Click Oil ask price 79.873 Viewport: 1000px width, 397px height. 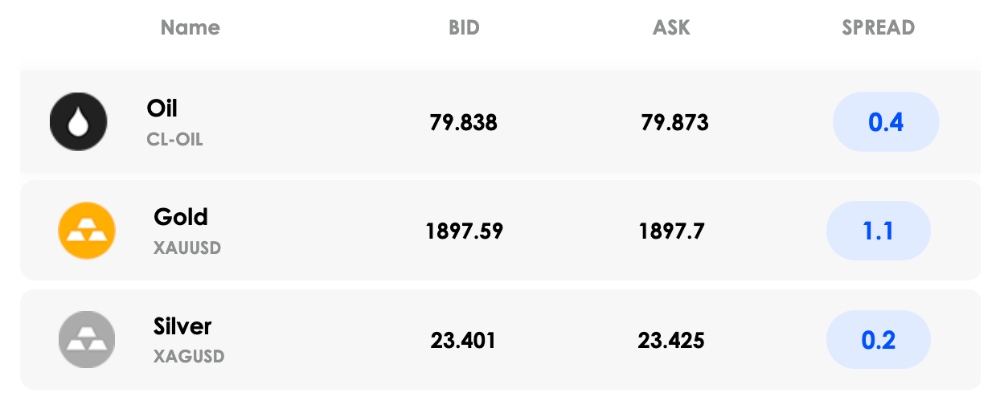(675, 122)
